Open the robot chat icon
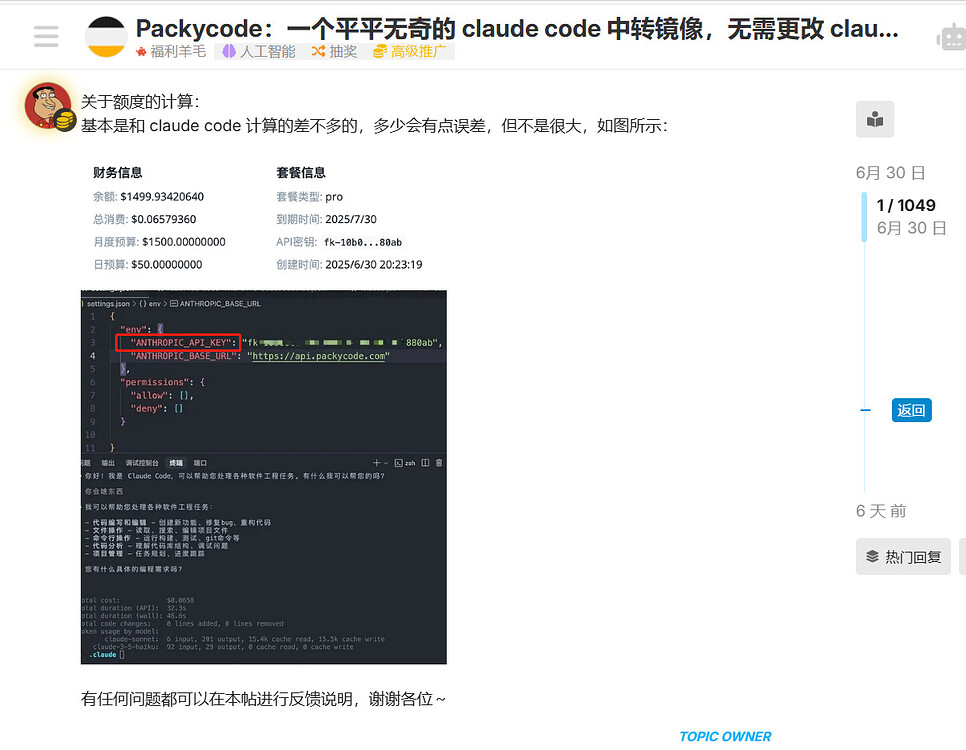Screen dimensions: 966x750 click(x=952, y=38)
